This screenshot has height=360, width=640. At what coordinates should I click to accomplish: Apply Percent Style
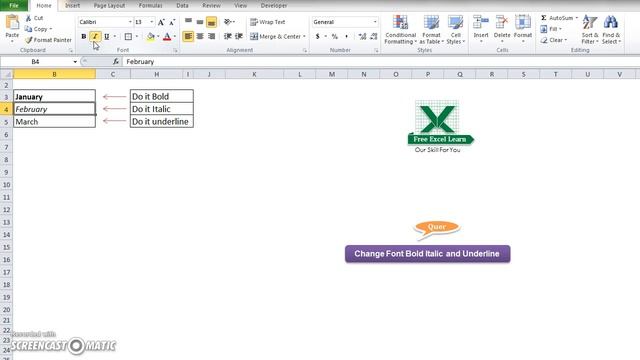(335, 36)
